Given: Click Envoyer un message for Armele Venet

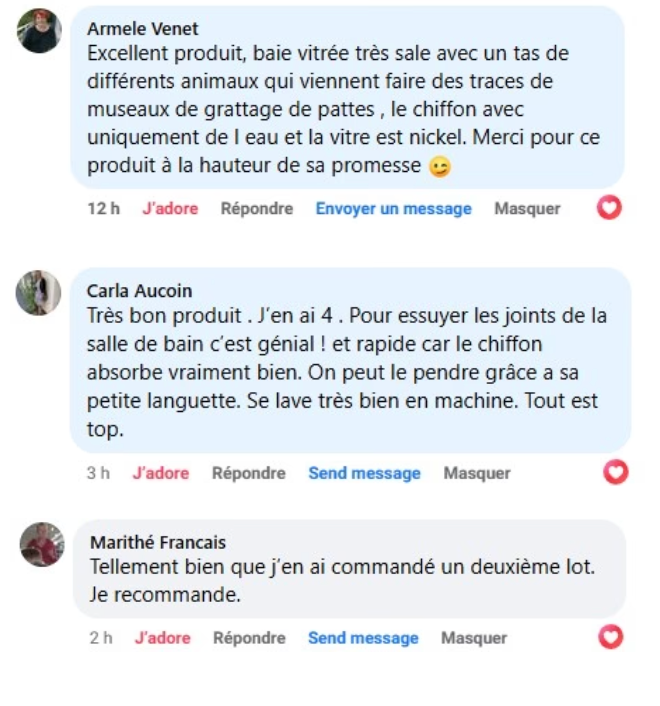Looking at the screenshot, I should coord(393,209).
